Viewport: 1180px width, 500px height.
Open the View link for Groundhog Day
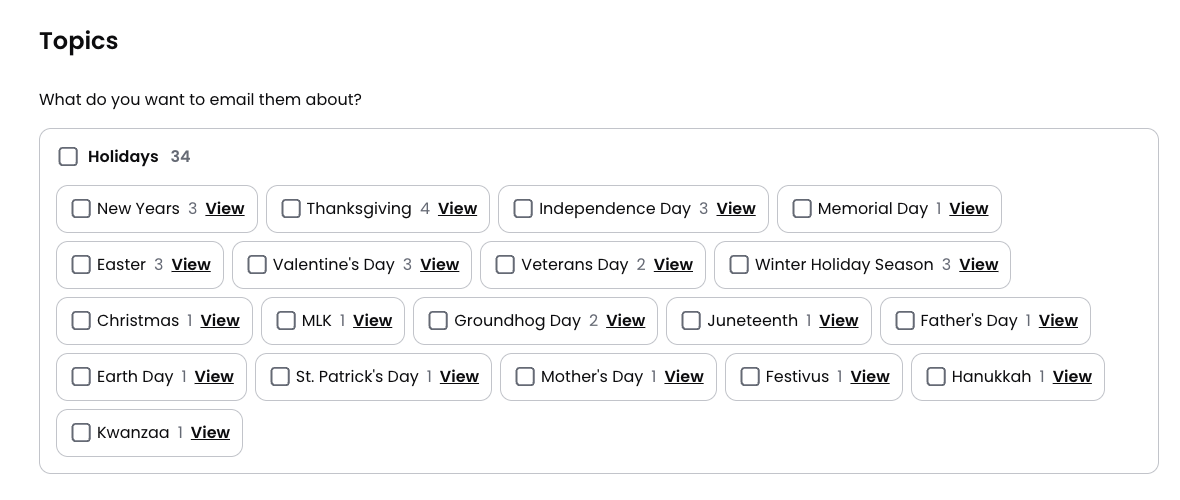625,321
